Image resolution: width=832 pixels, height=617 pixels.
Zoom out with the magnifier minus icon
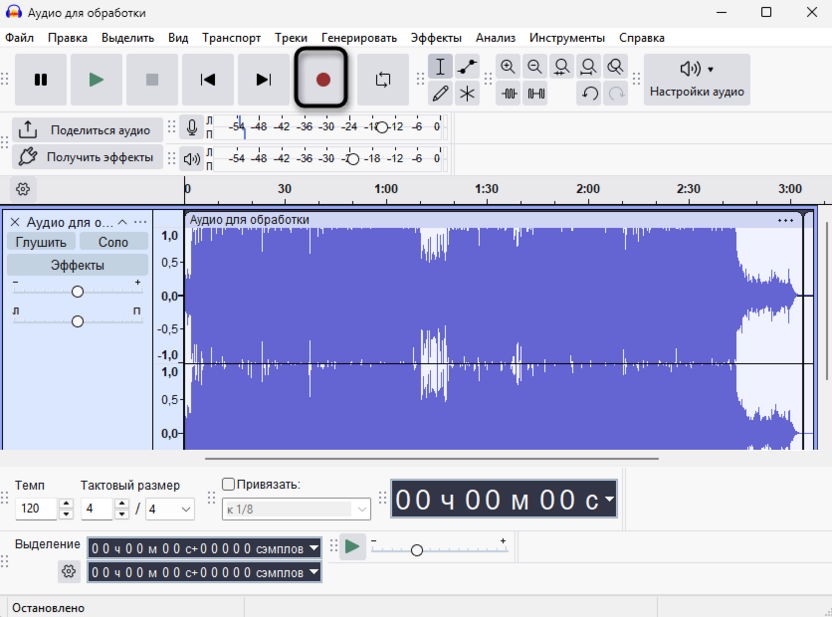[535, 67]
